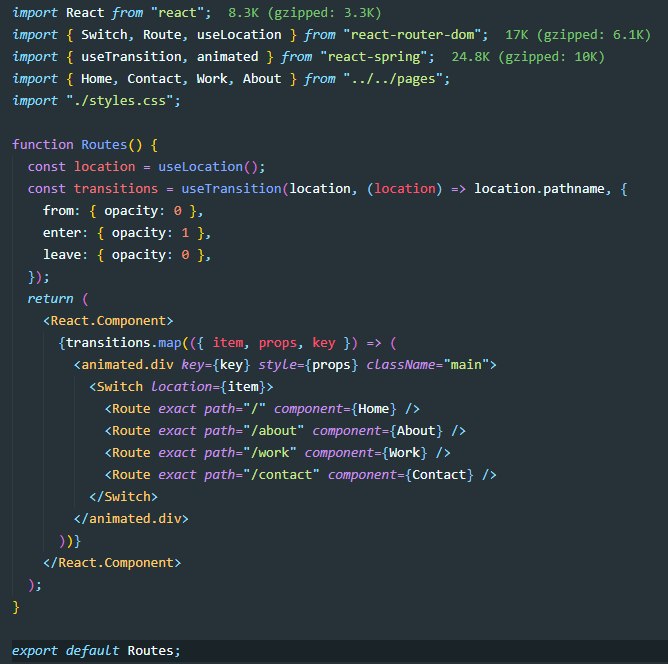Click the opening "<animated.div" tag
Image resolution: width=668 pixels, height=664 pixels.
tap(124, 365)
